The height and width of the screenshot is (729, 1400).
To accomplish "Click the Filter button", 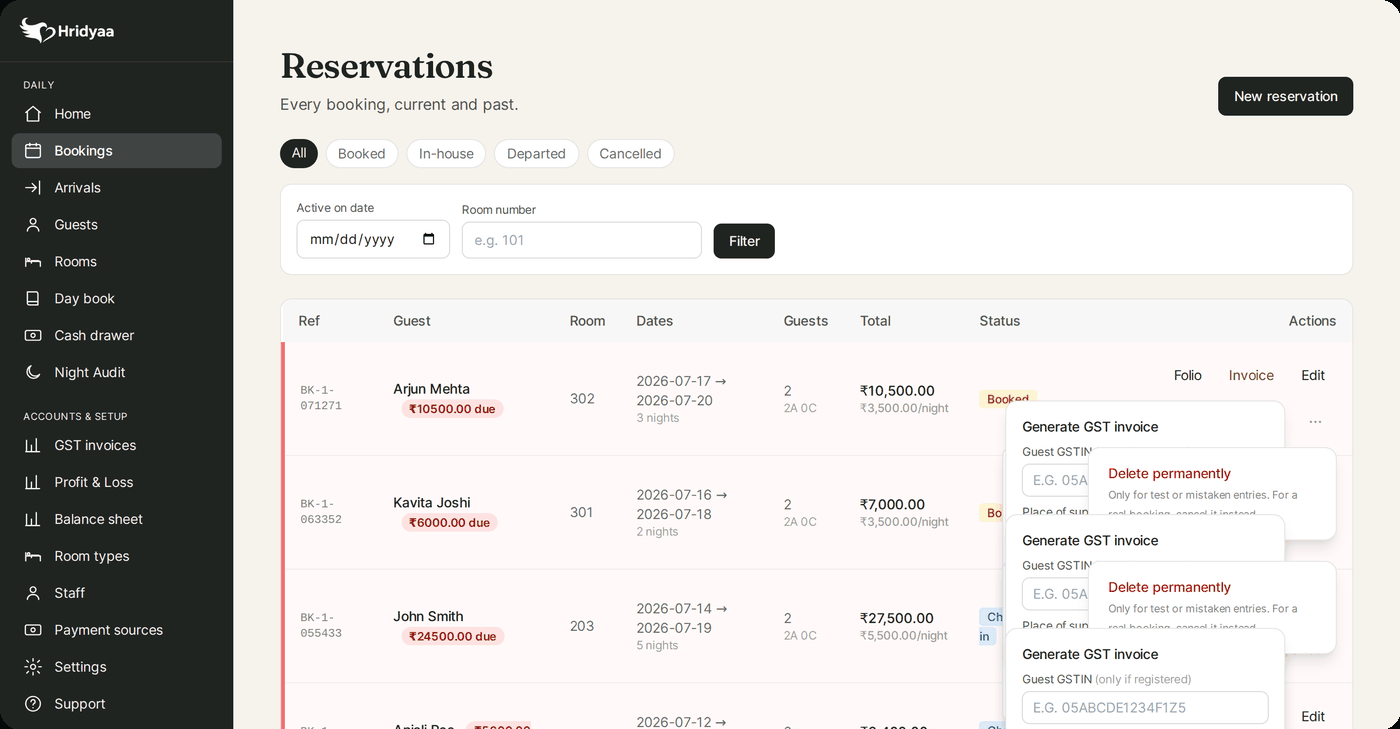I will click(x=744, y=241).
